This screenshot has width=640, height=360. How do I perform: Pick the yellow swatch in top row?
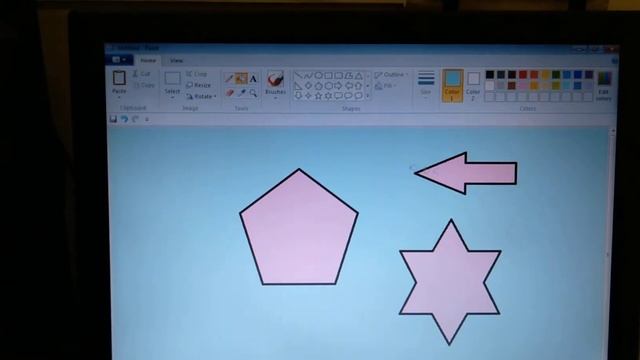pyautogui.click(x=545, y=74)
